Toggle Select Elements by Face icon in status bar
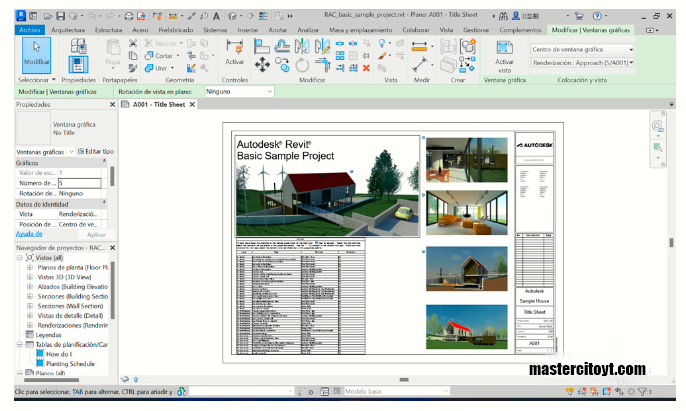This screenshot has width=686, height=411. click(x=606, y=391)
